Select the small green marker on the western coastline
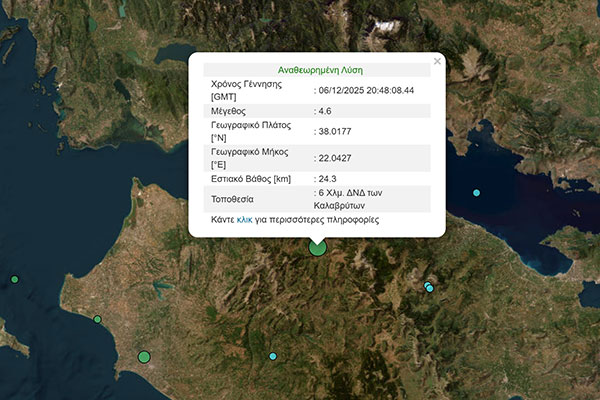This screenshot has height=400, width=600. [97, 320]
